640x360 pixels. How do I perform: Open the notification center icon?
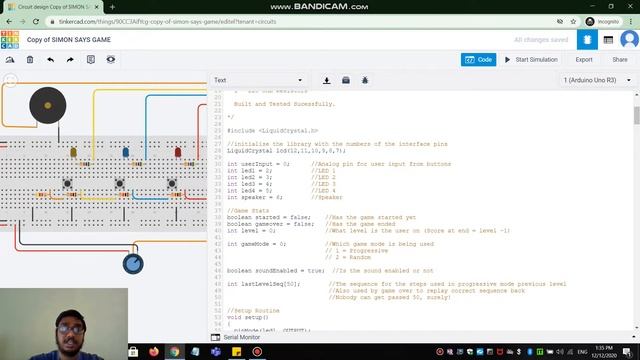[627, 351]
